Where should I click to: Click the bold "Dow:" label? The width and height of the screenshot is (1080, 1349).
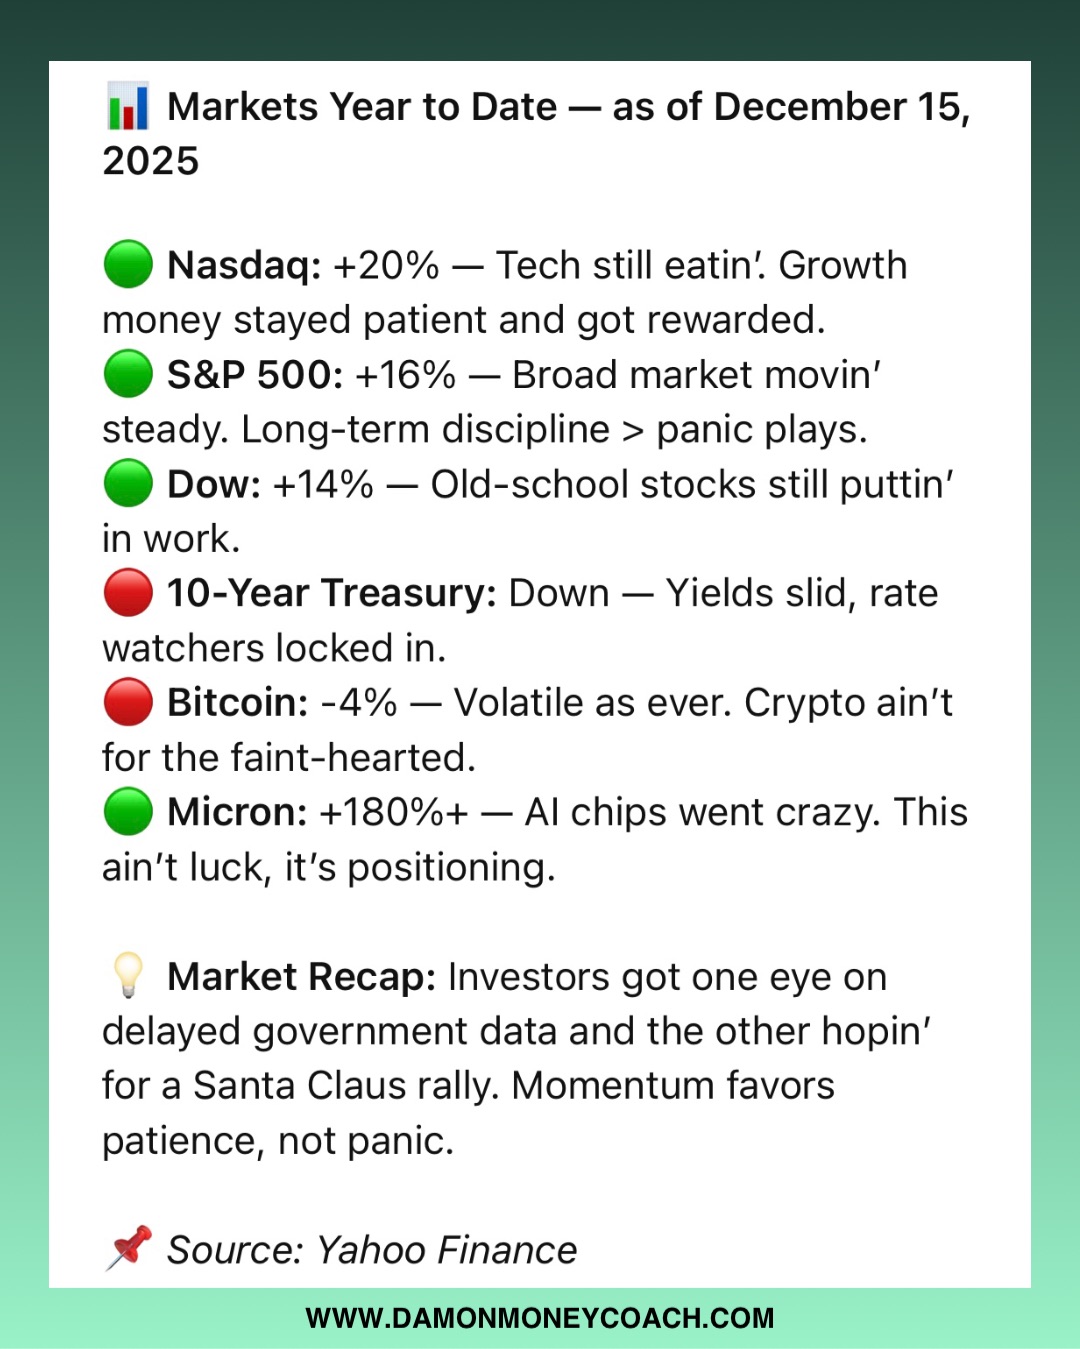[x=214, y=485]
